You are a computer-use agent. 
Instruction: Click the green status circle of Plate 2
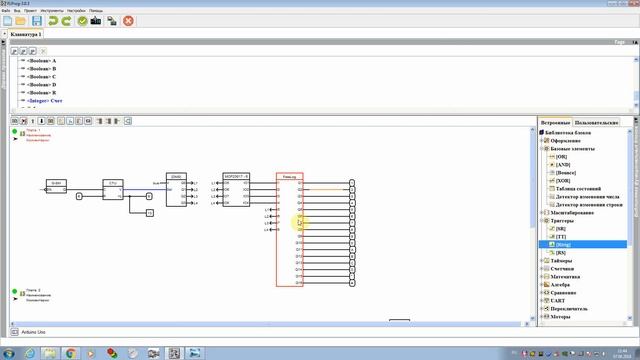(15, 291)
